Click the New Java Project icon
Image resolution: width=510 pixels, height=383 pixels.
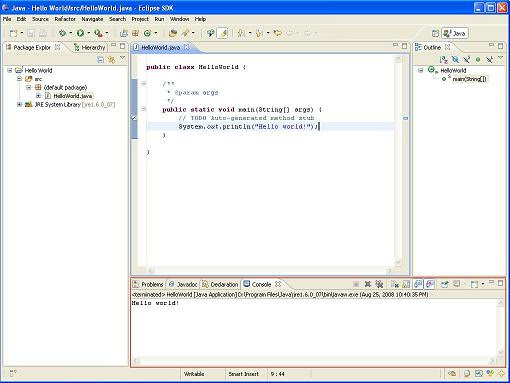(x=124, y=33)
